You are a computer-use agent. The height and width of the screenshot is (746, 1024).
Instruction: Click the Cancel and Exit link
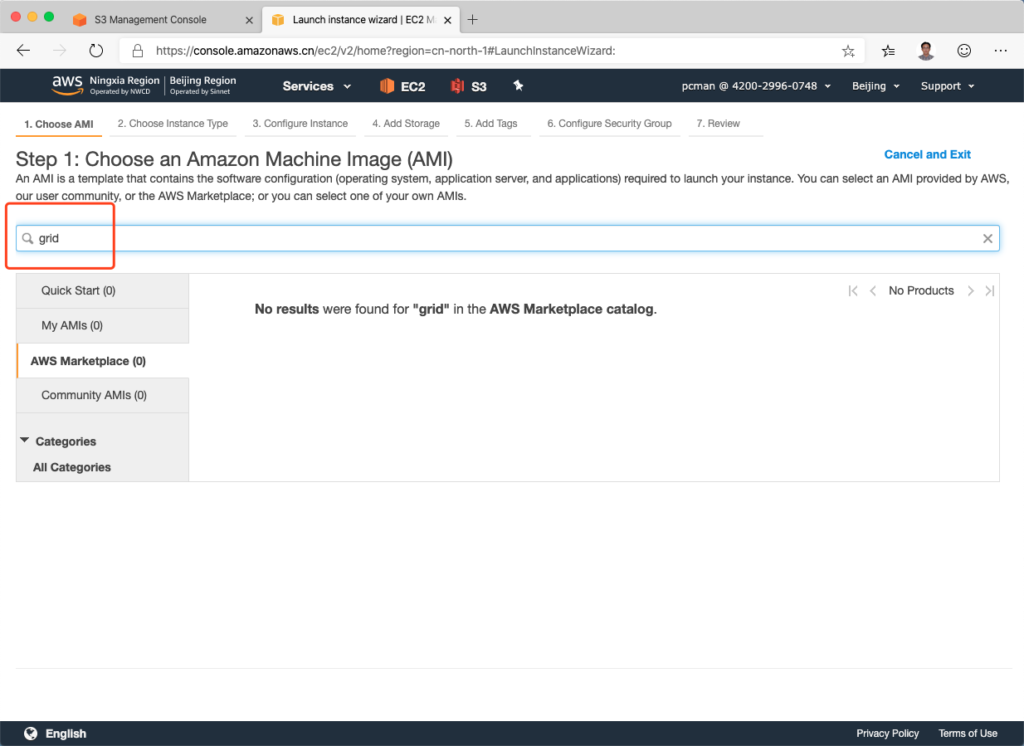(x=927, y=155)
